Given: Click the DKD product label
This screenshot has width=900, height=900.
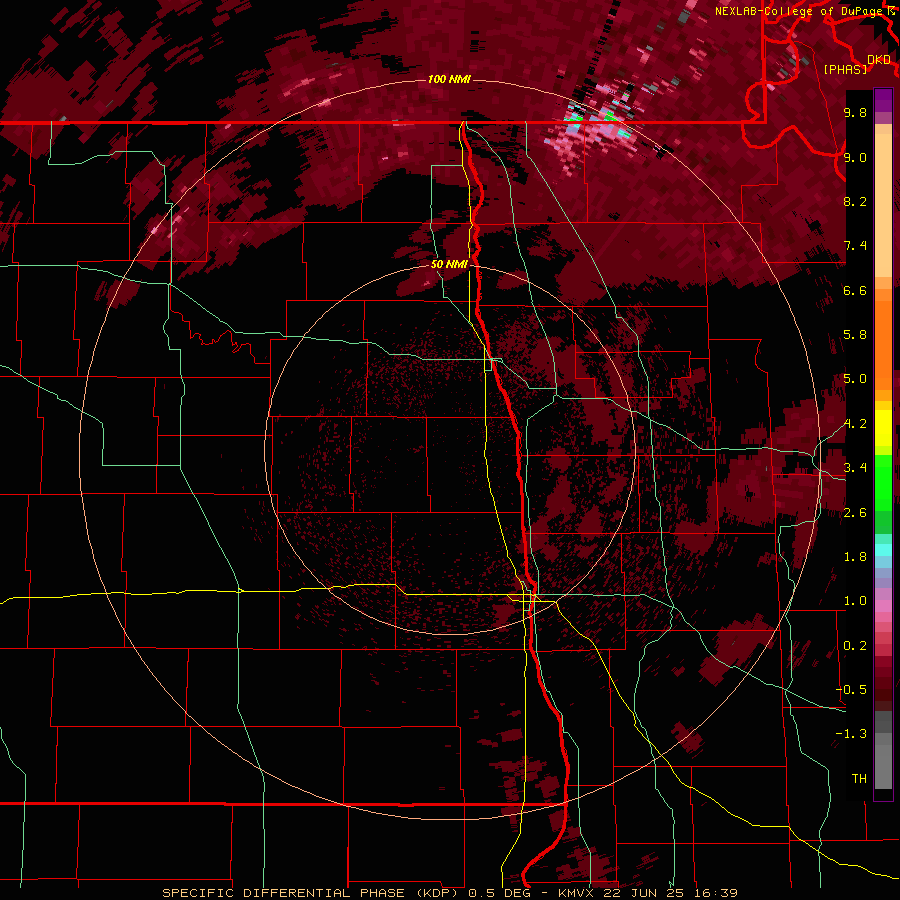Looking at the screenshot, I should pyautogui.click(x=879, y=60).
